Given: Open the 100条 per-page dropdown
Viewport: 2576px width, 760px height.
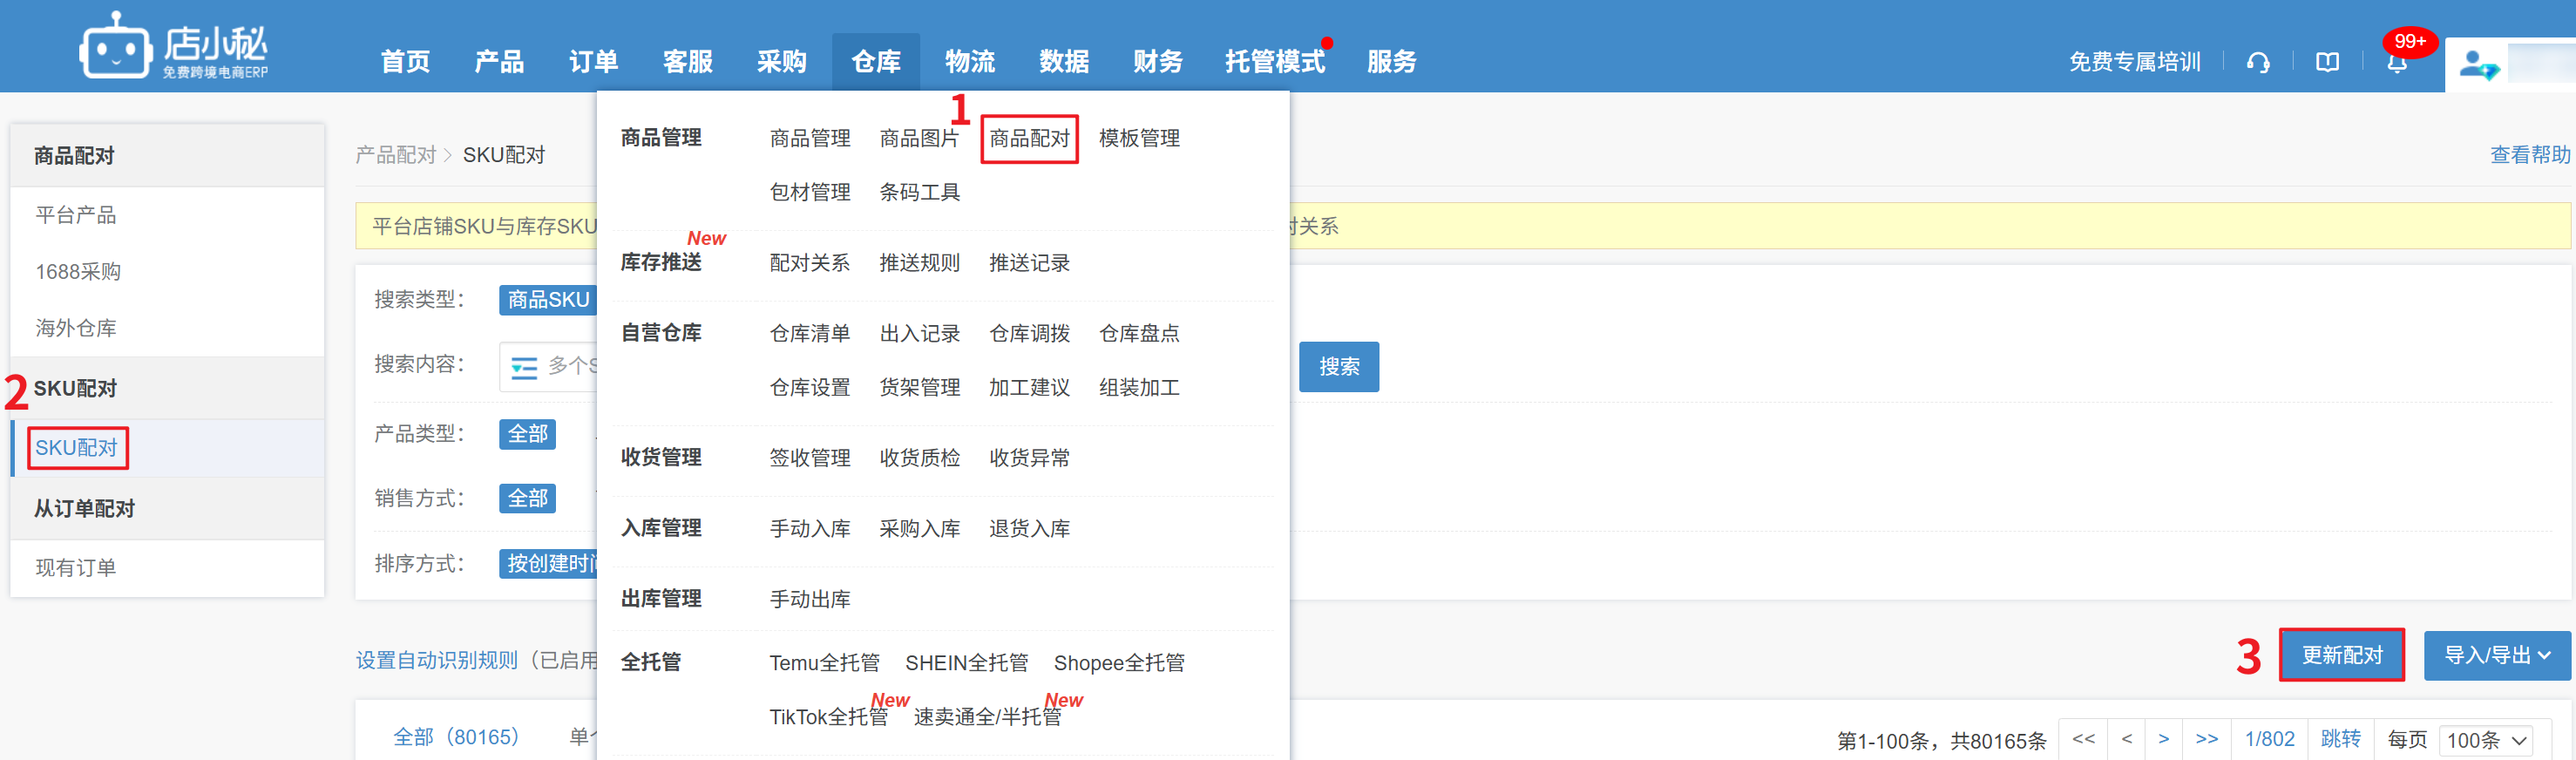Looking at the screenshot, I should point(2486,740).
